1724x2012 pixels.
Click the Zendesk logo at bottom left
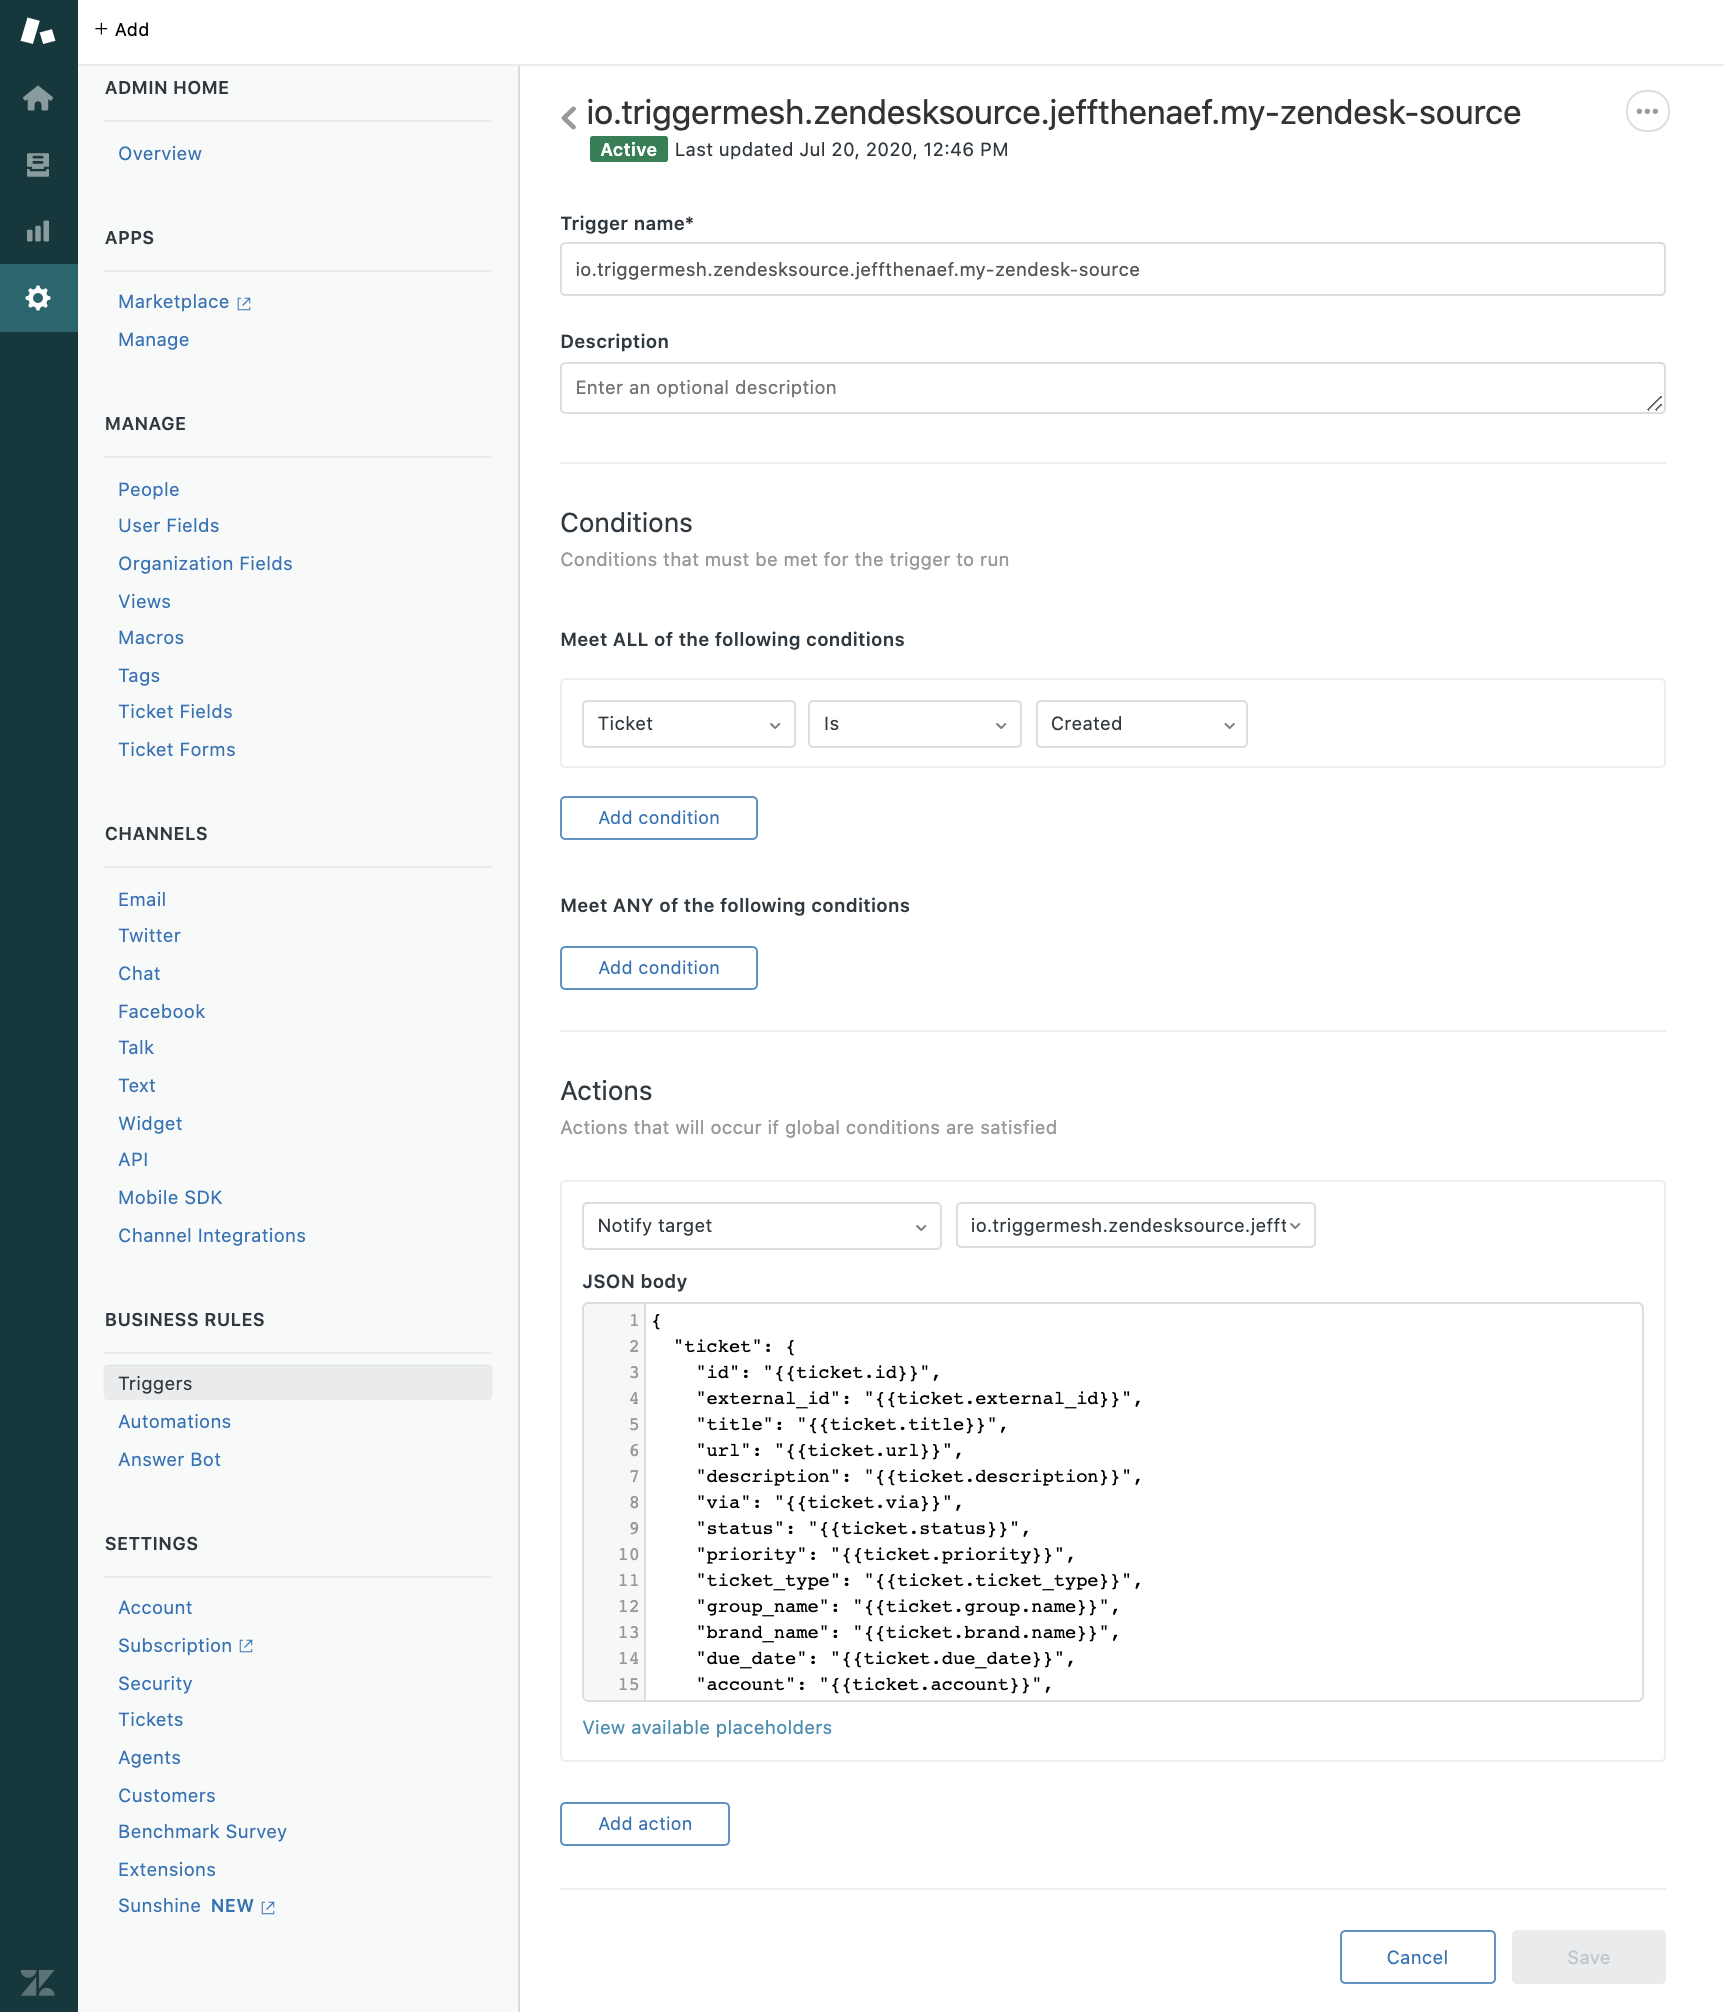(x=38, y=1982)
